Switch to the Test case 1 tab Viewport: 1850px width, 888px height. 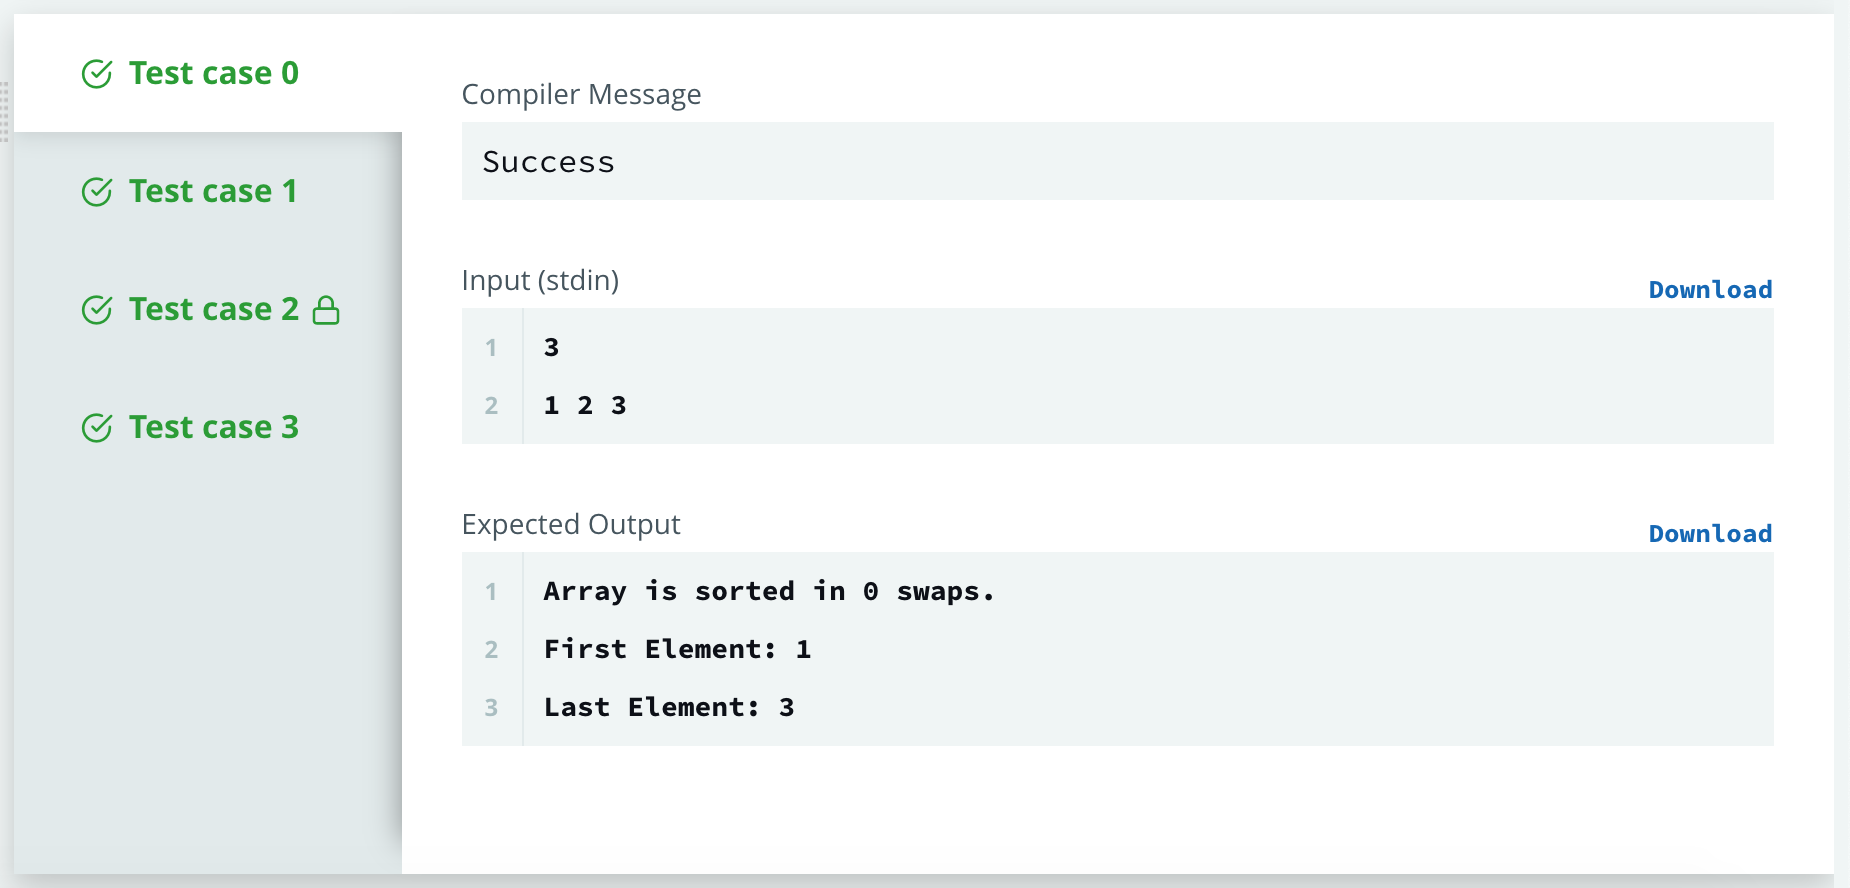pos(208,191)
